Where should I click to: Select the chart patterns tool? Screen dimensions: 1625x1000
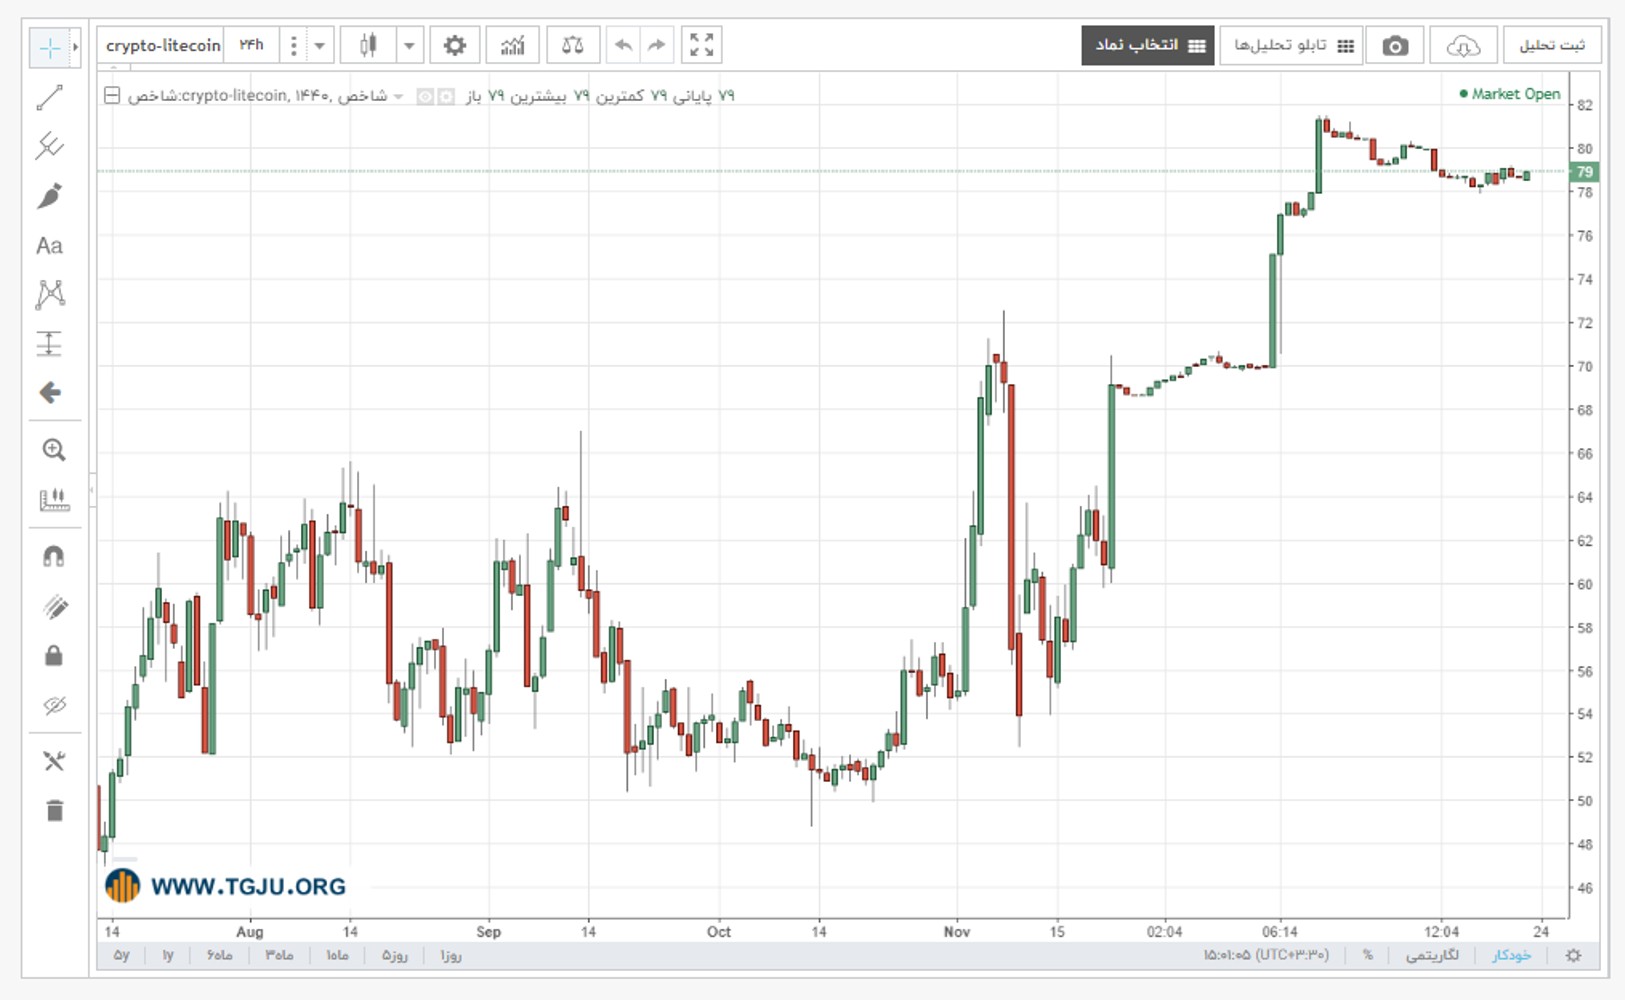(50, 294)
